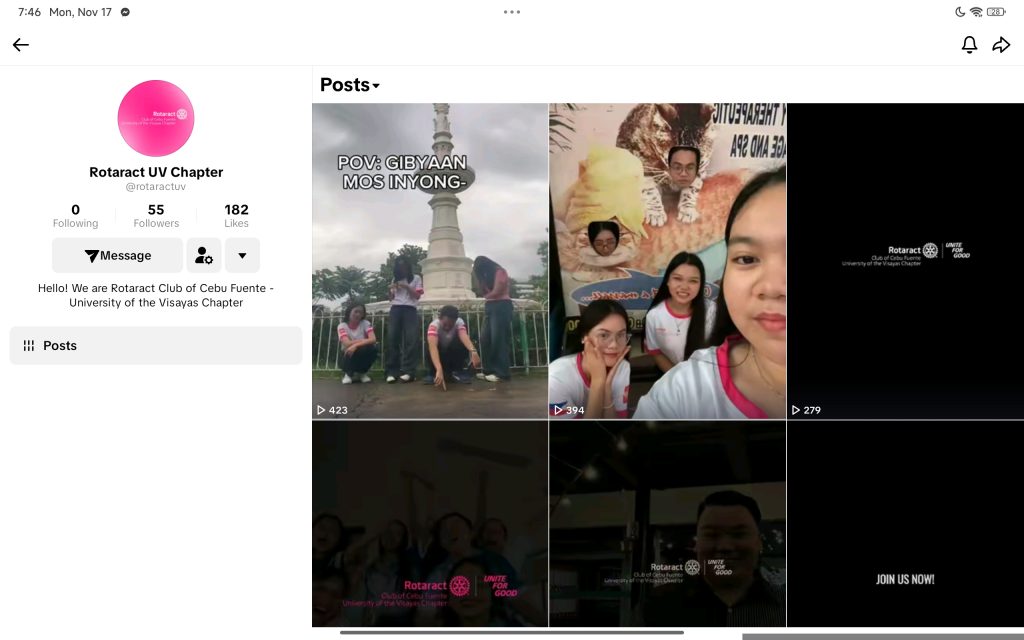Tap the three-dot multitasking icon at top
Viewport: 1024px width, 640px height.
coord(512,12)
